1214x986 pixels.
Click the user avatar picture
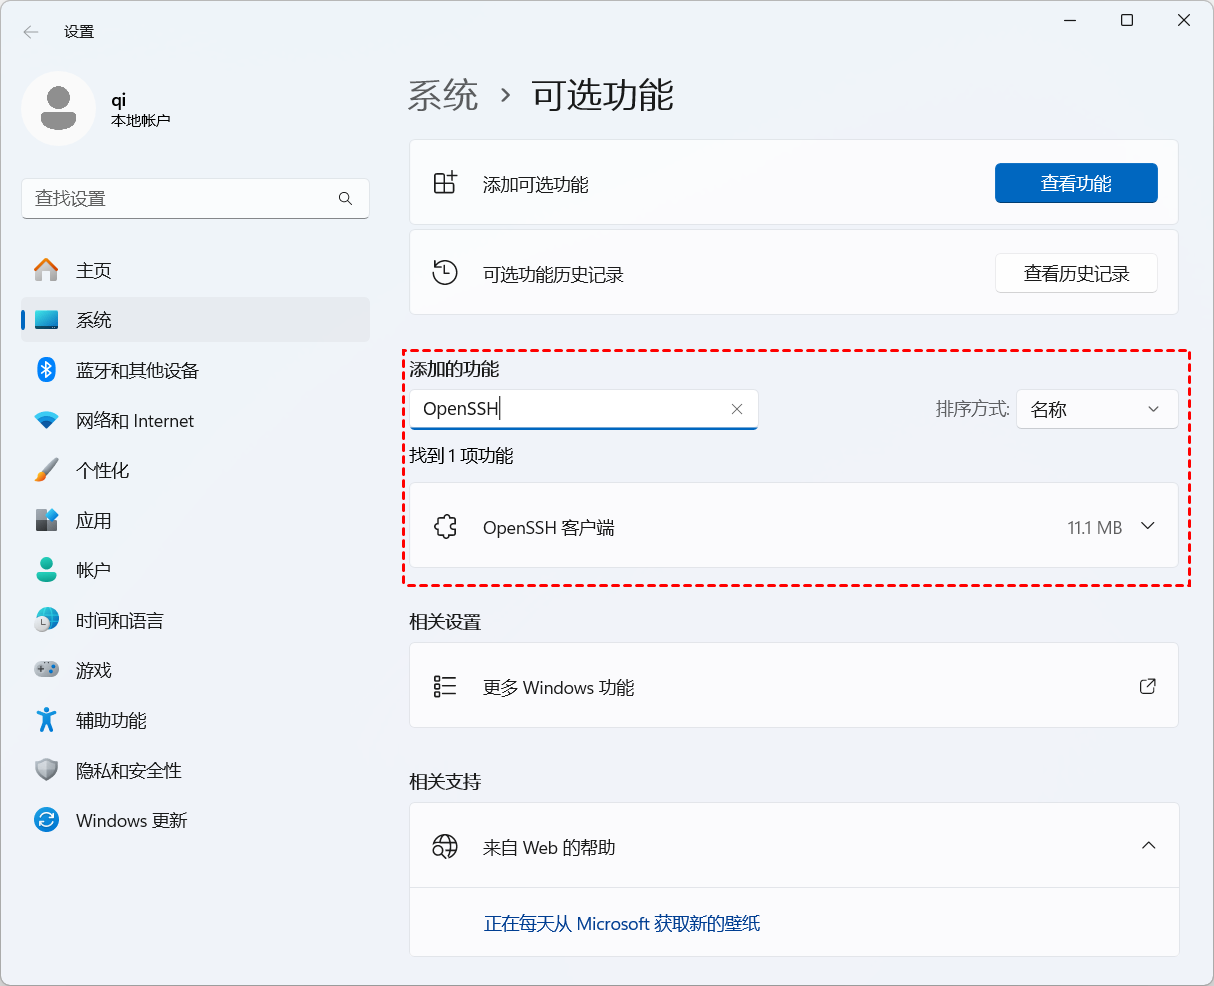(59, 109)
